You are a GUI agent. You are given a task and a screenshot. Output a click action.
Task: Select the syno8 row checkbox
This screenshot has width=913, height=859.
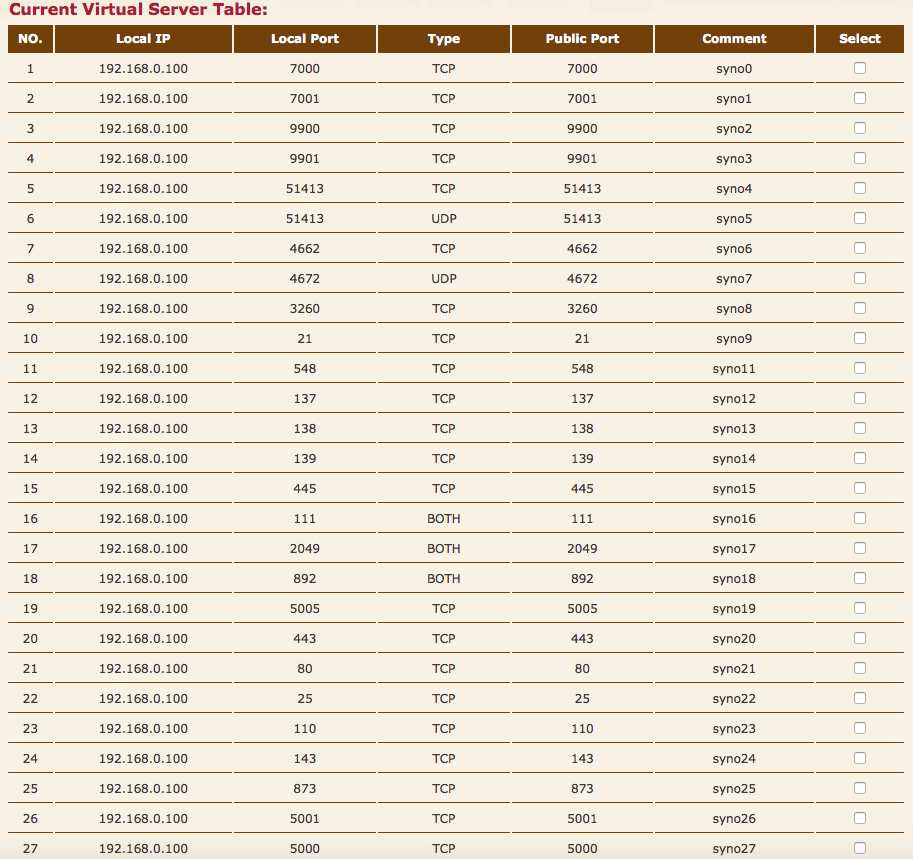[859, 308]
